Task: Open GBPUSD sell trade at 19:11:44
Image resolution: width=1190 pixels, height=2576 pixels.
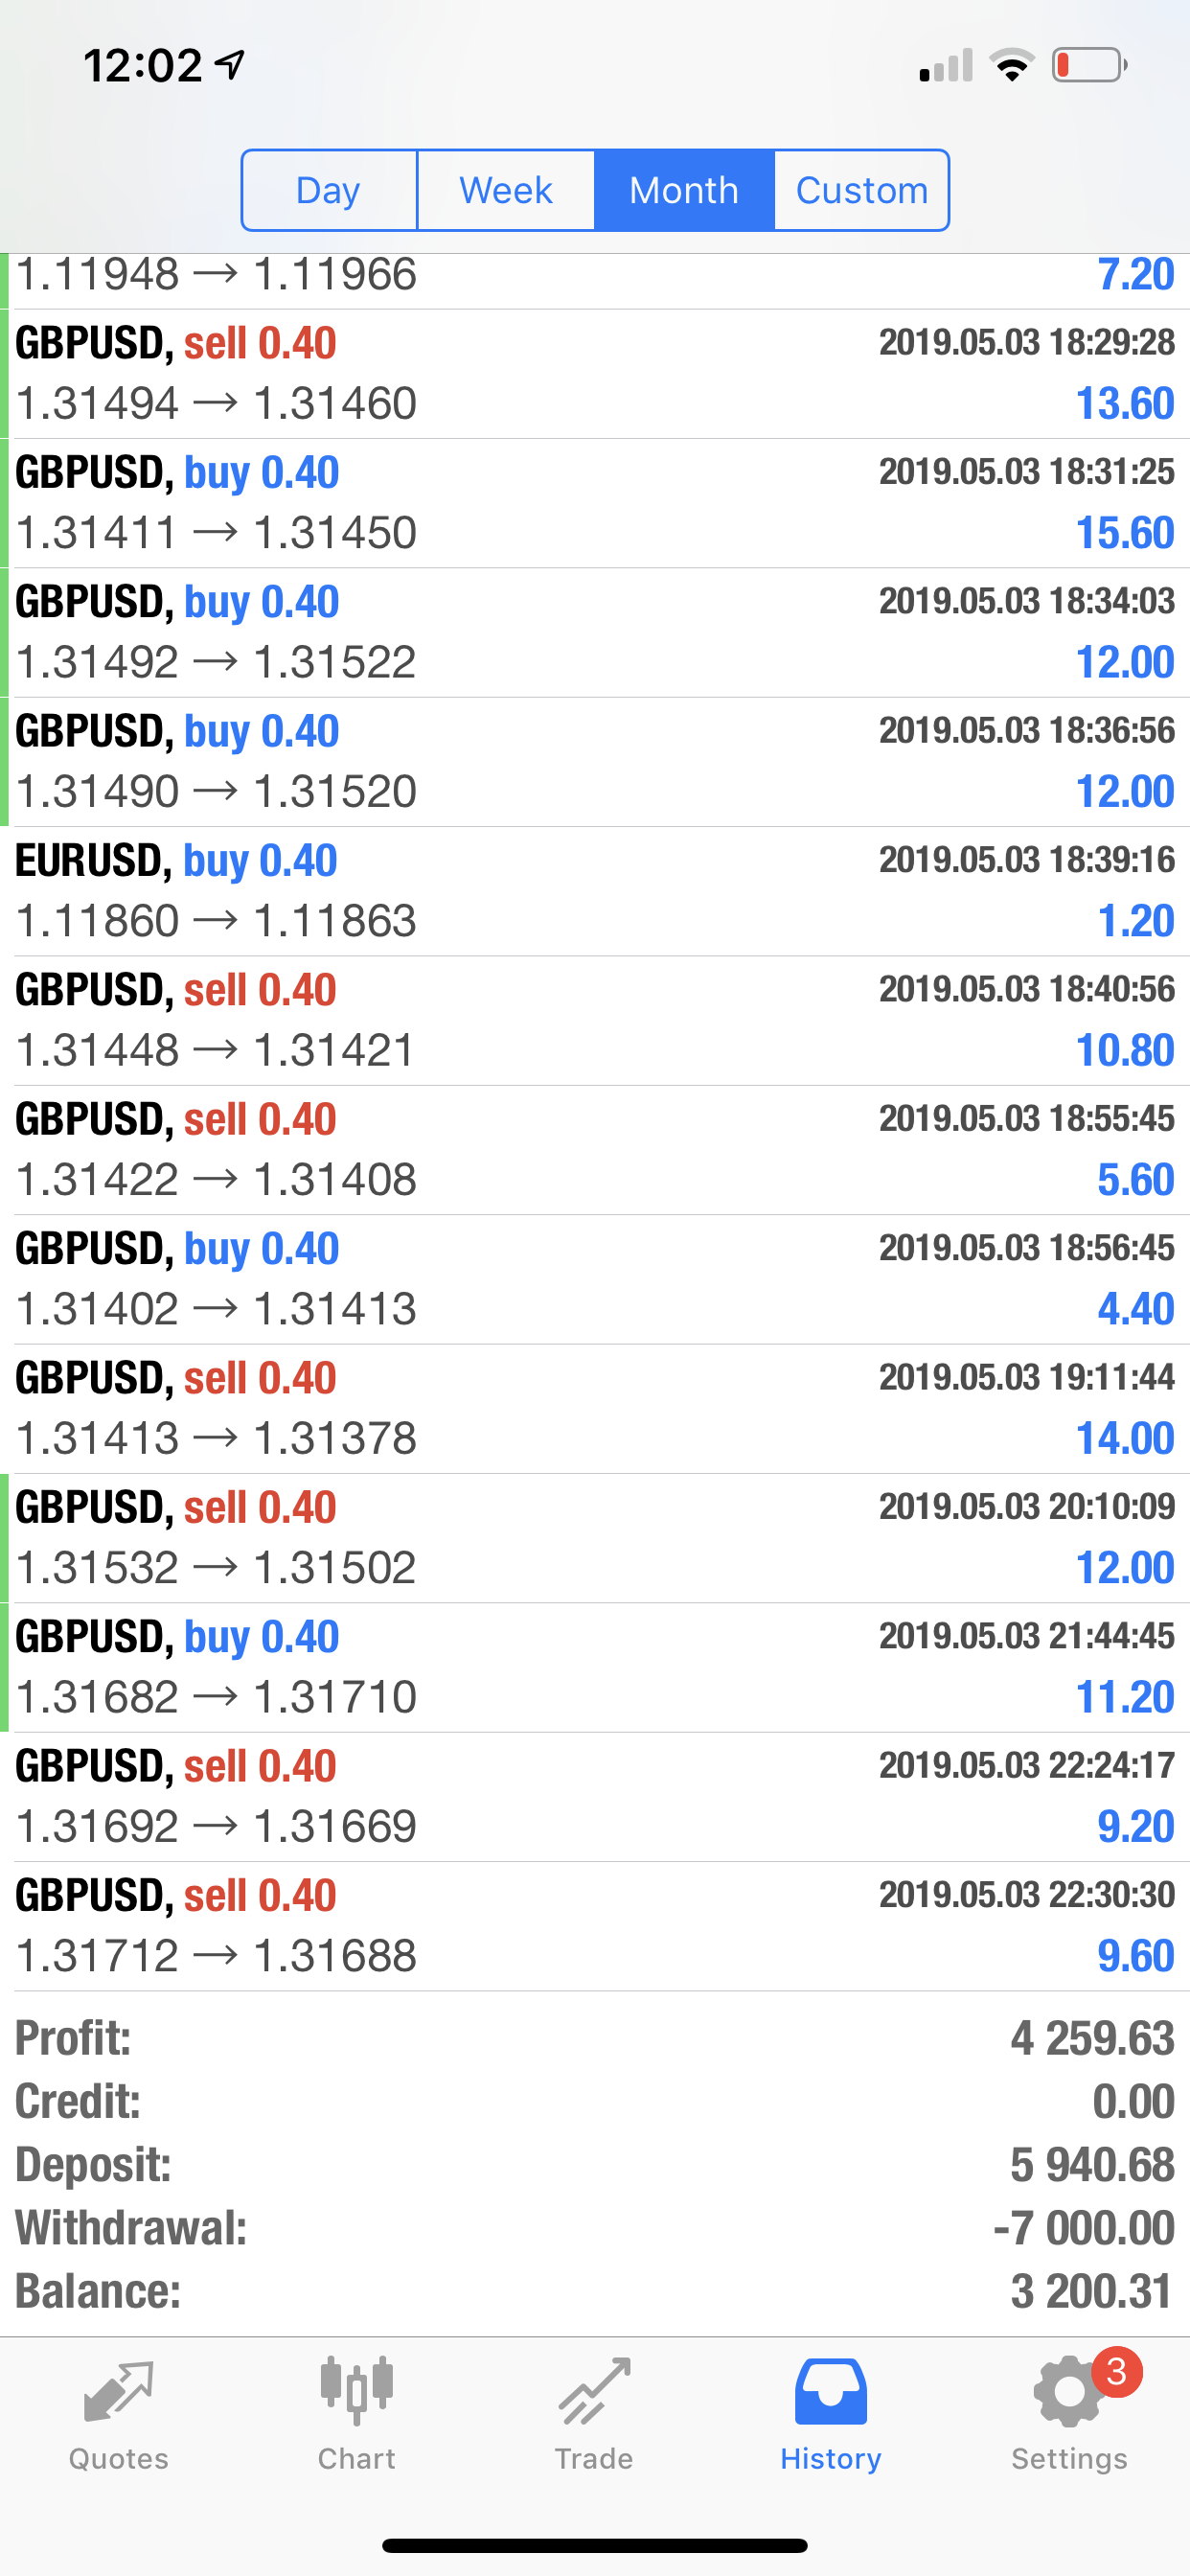Action: pos(595,1409)
